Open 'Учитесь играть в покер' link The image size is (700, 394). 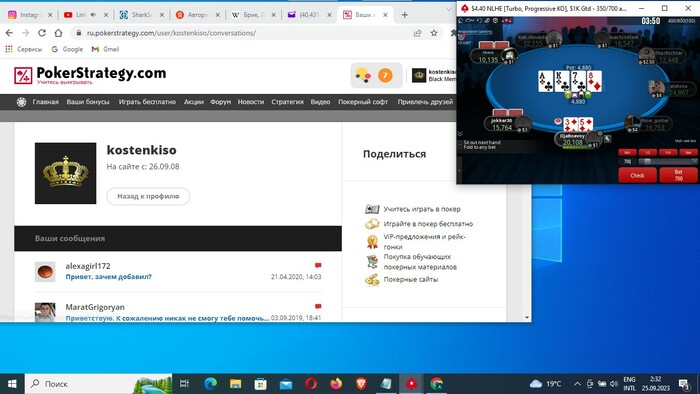click(422, 209)
